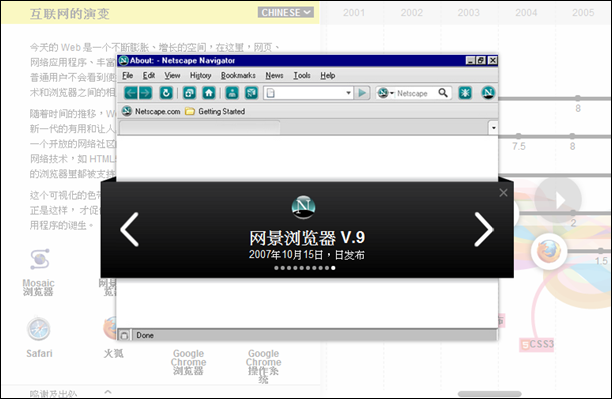Open the History menu in Netscape screenshot

pos(201,75)
